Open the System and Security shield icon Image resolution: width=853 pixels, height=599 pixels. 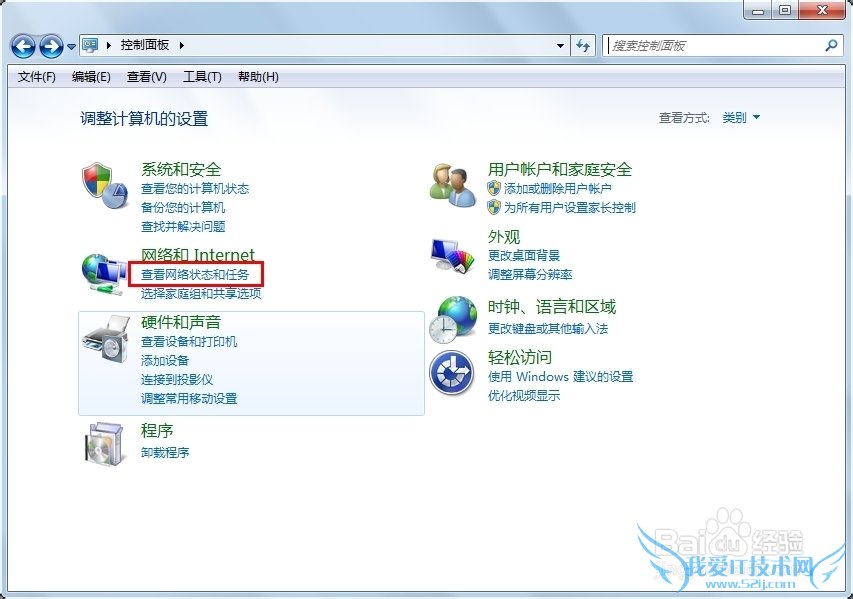point(105,185)
